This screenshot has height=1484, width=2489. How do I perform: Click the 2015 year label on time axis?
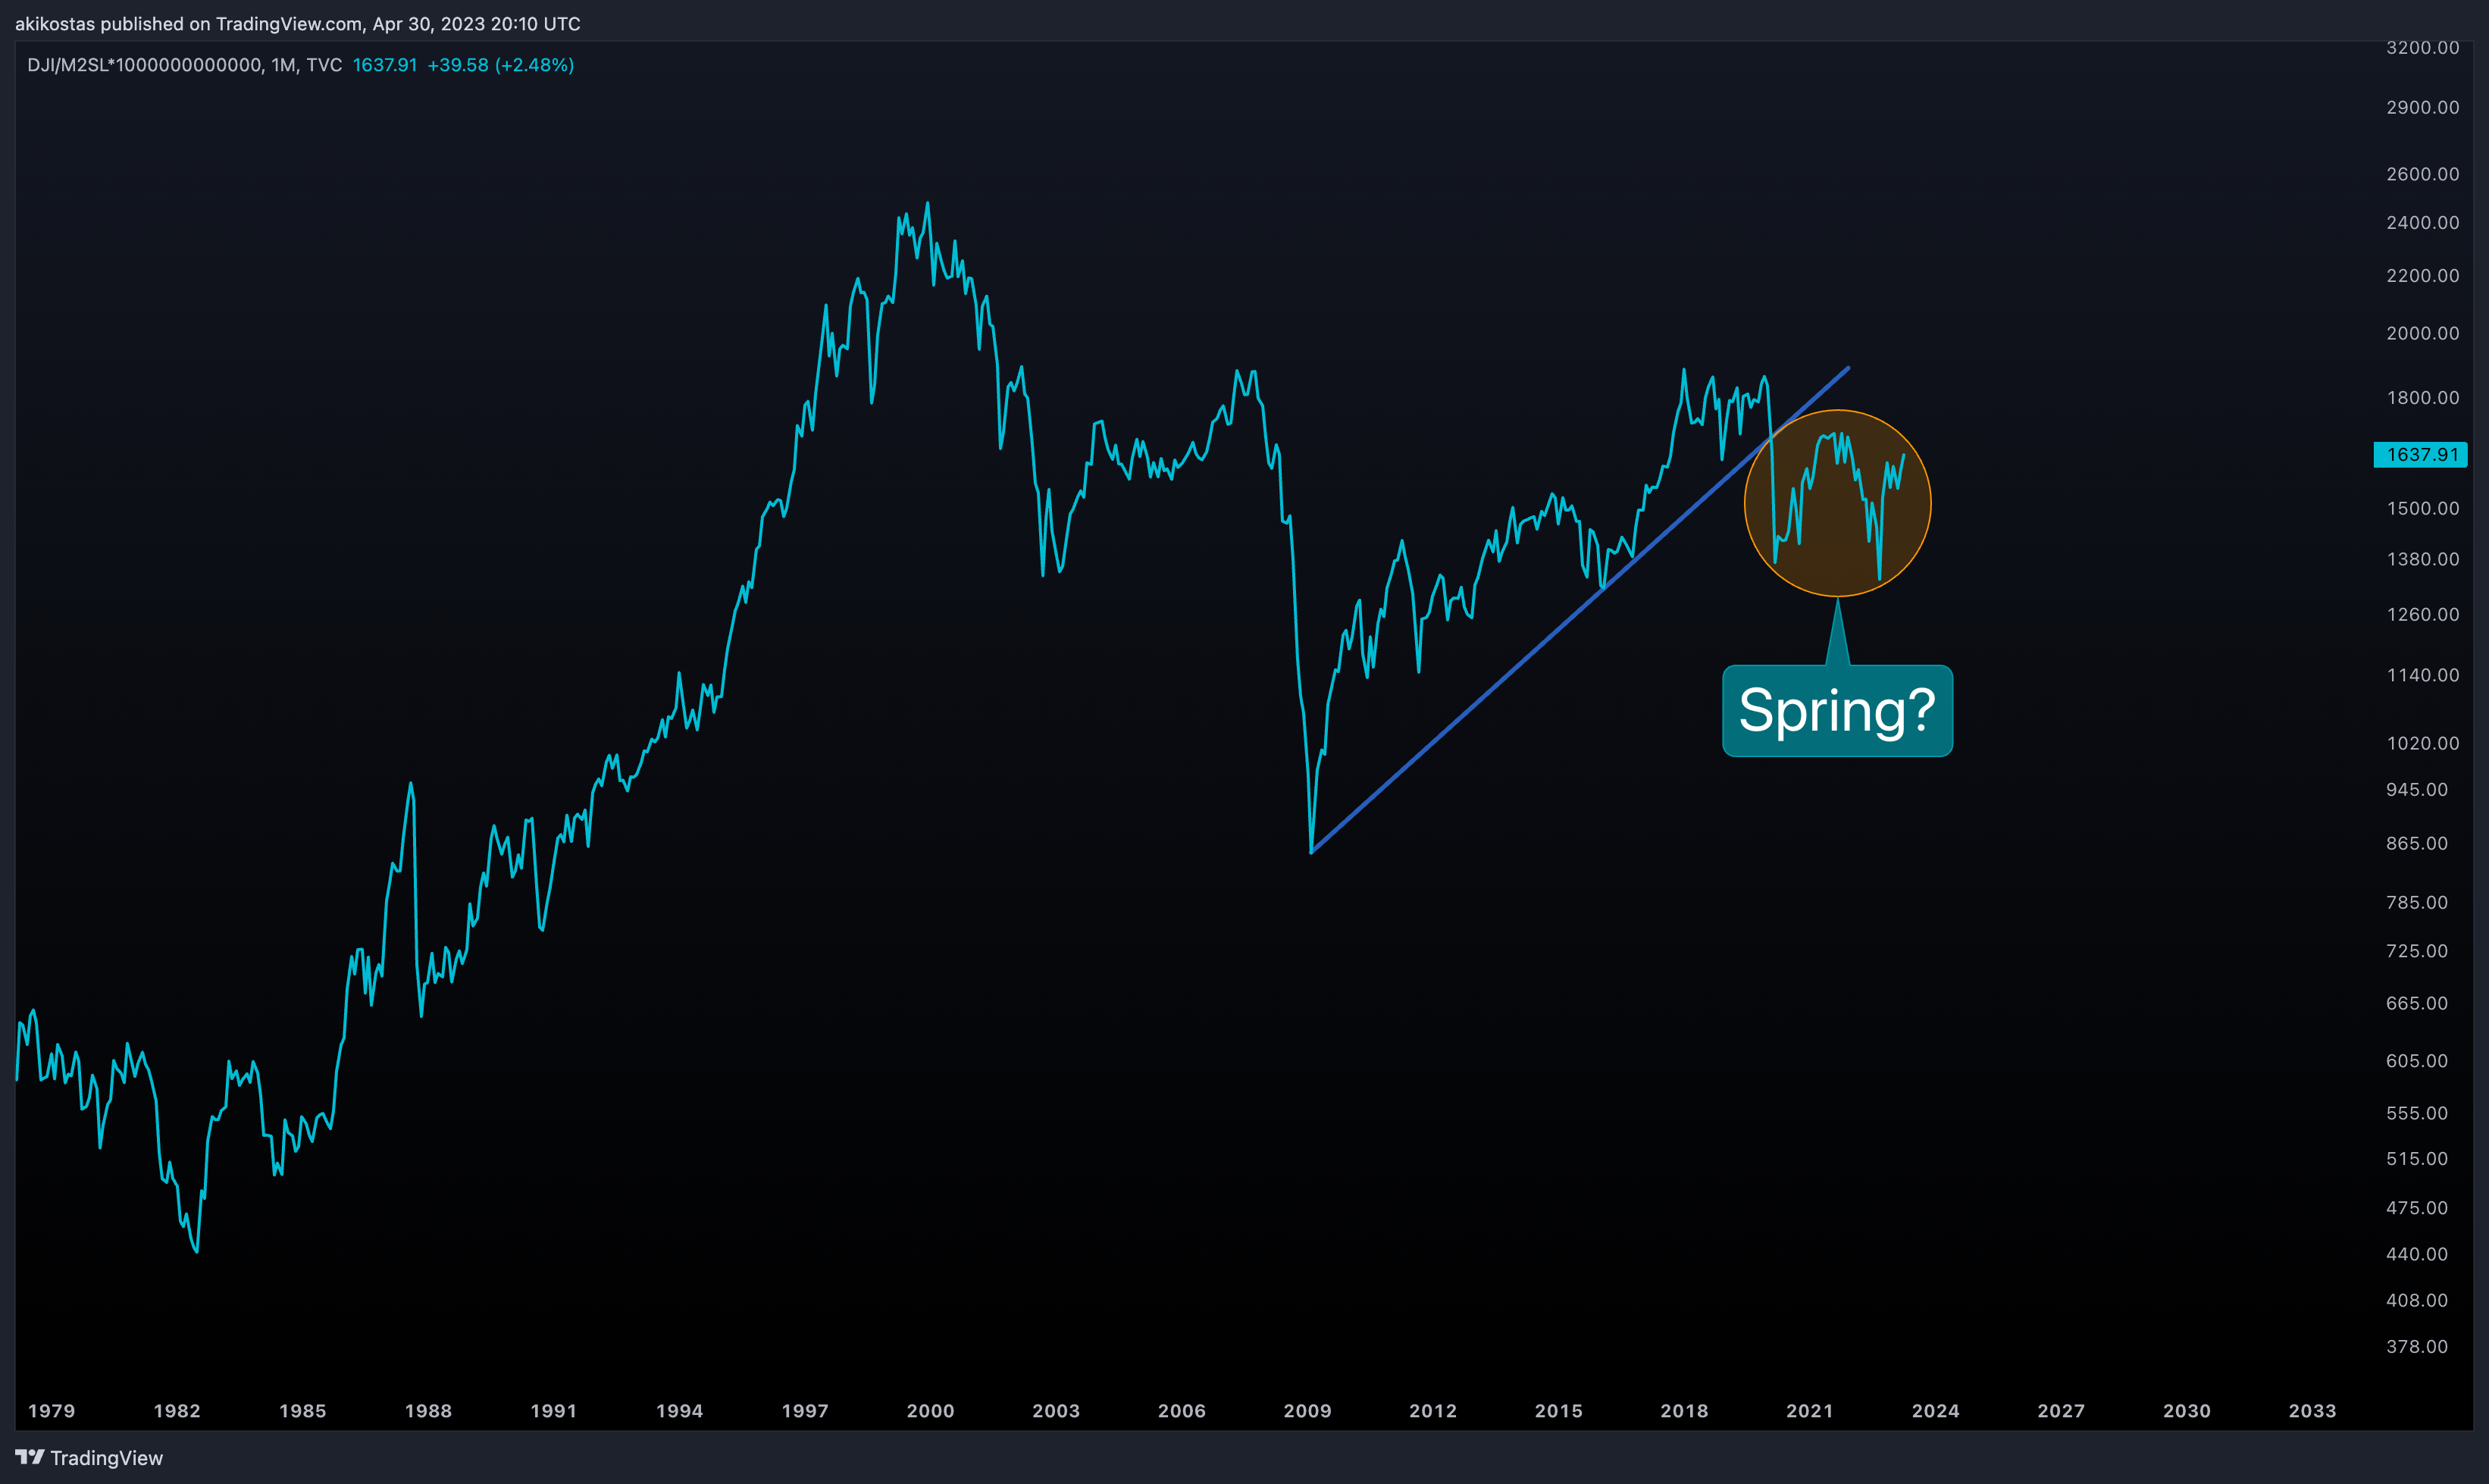[1559, 1412]
